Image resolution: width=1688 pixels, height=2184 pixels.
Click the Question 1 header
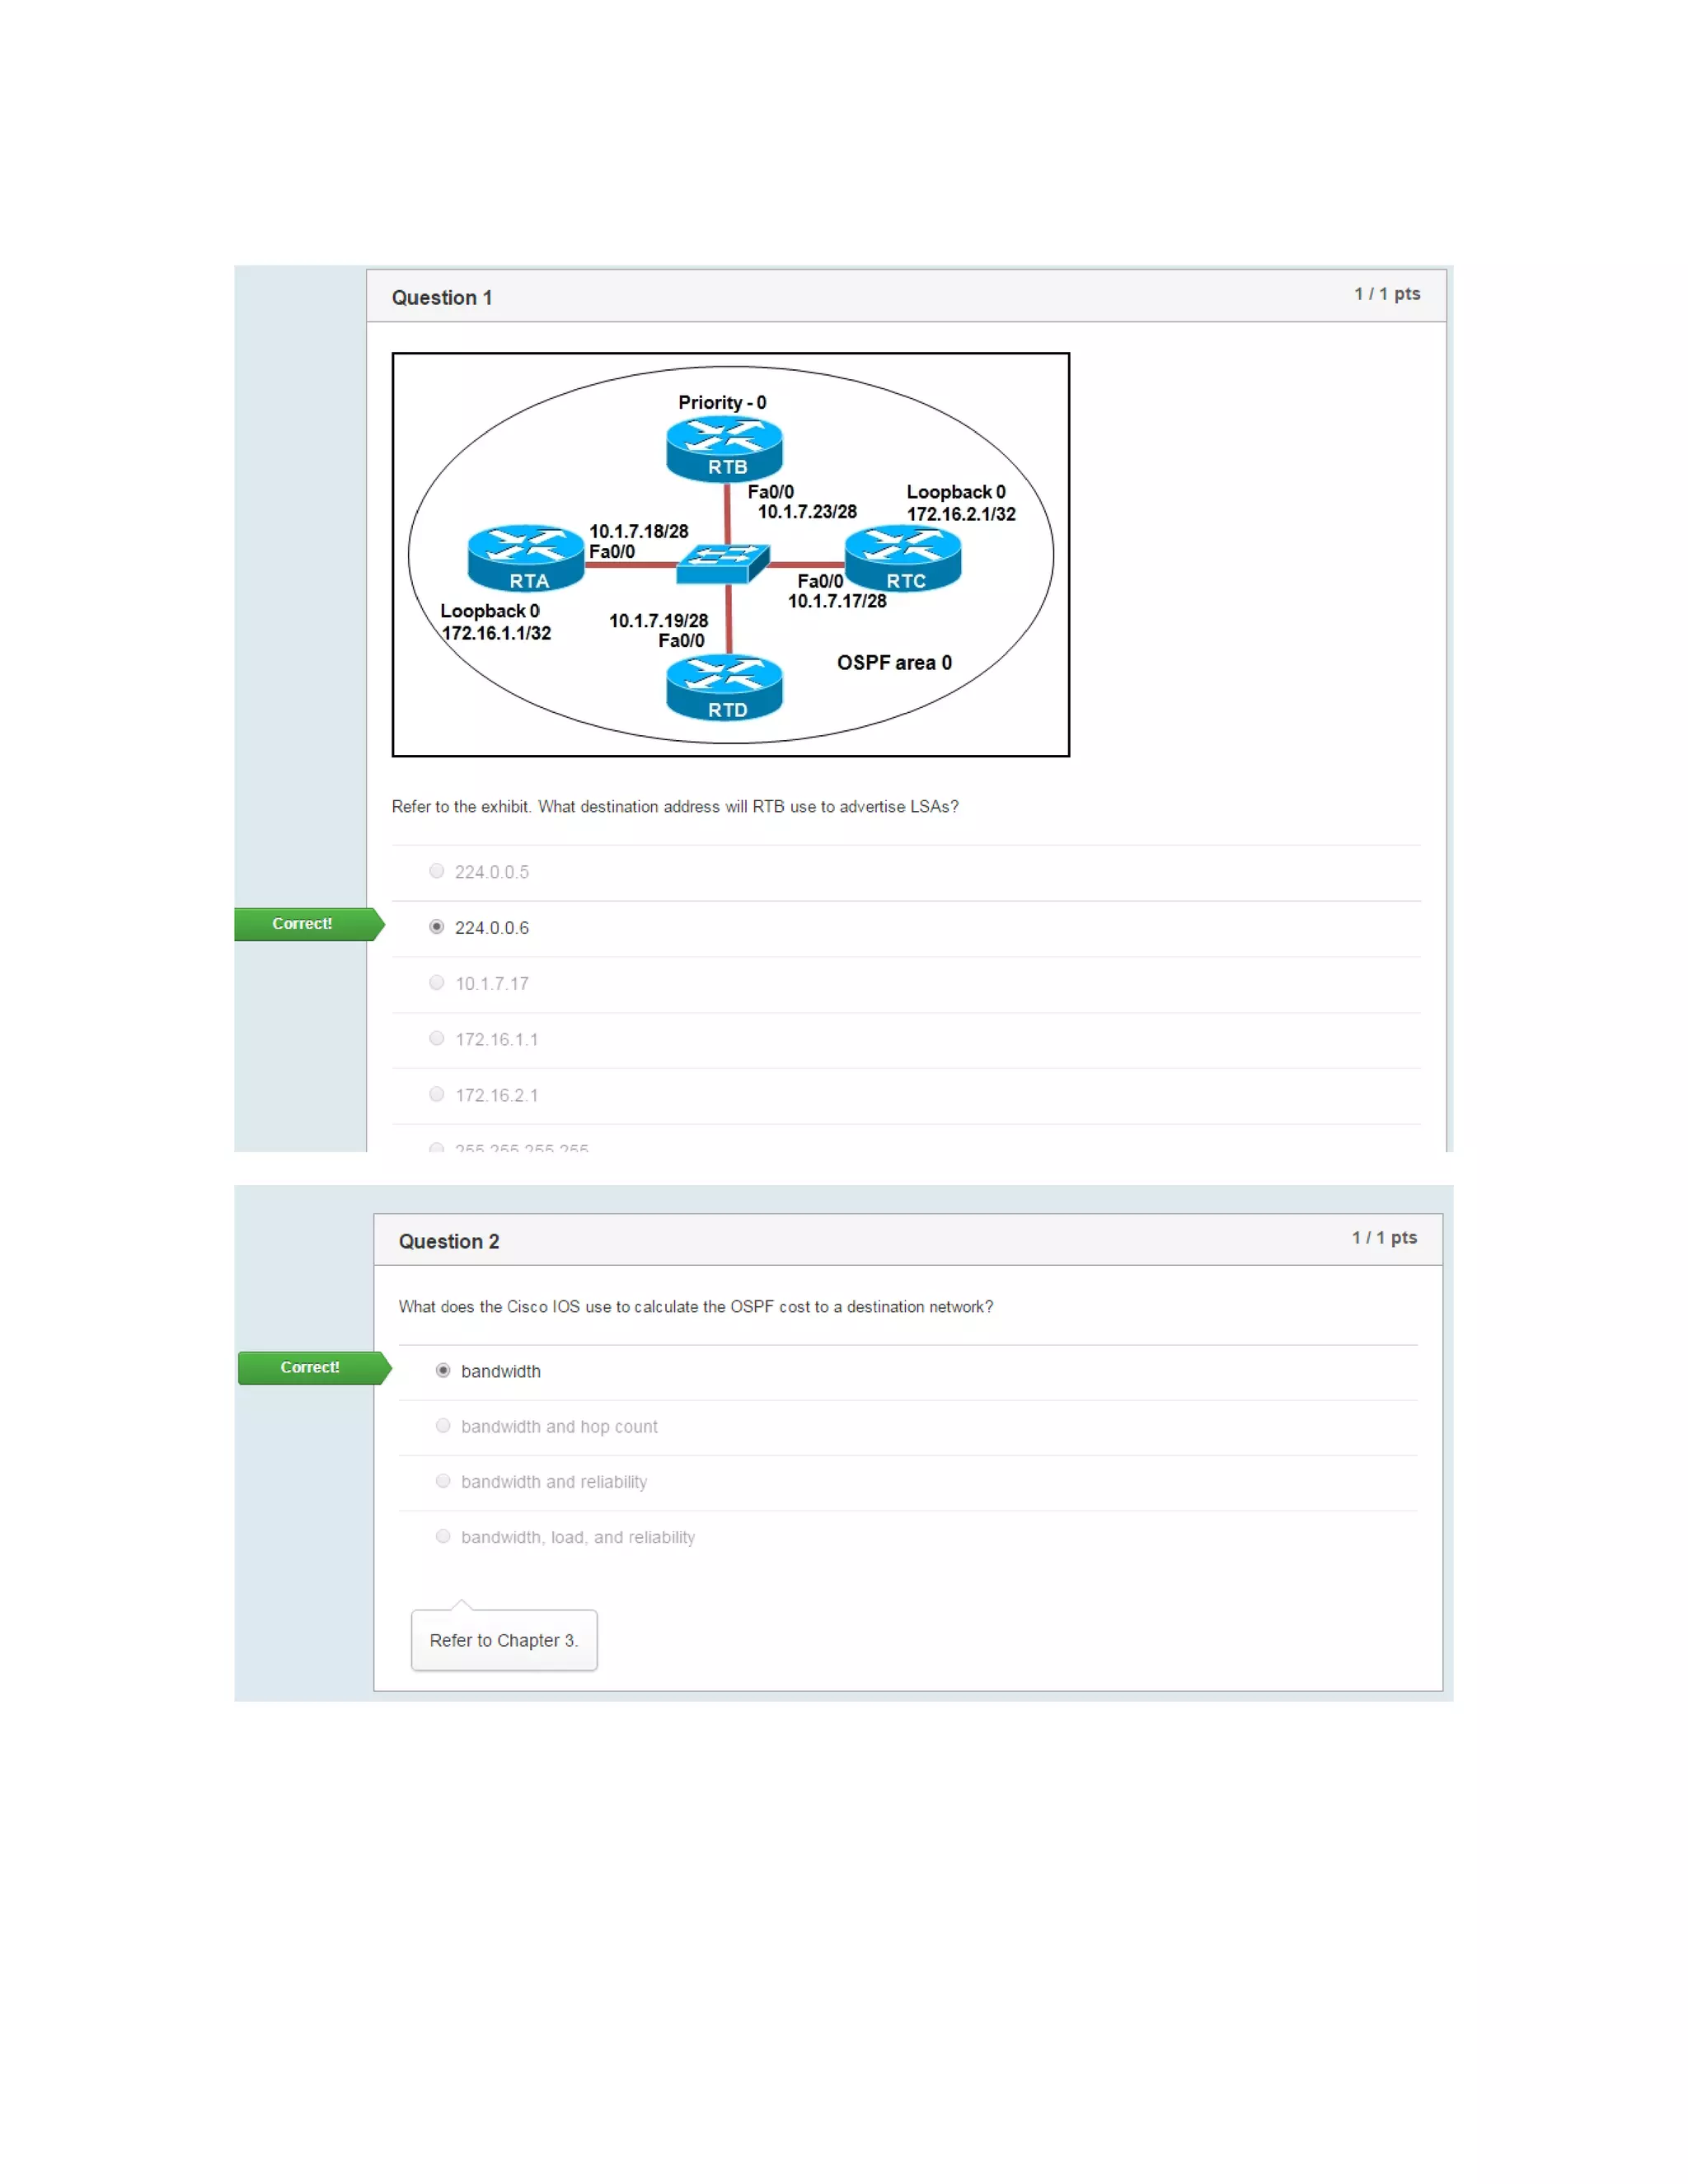click(x=442, y=298)
